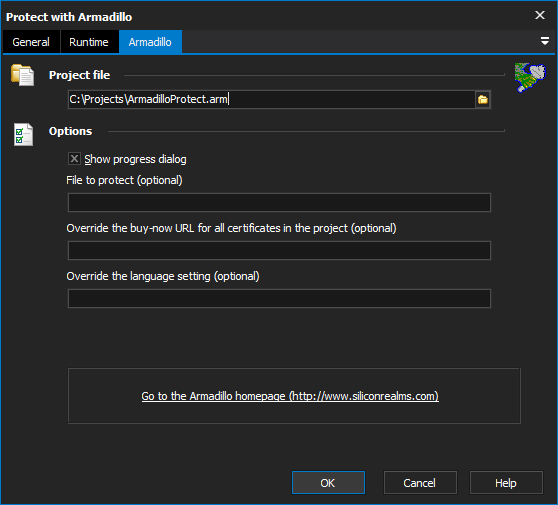
Task: Open the tab list dropdown arrow
Action: pos(544,41)
